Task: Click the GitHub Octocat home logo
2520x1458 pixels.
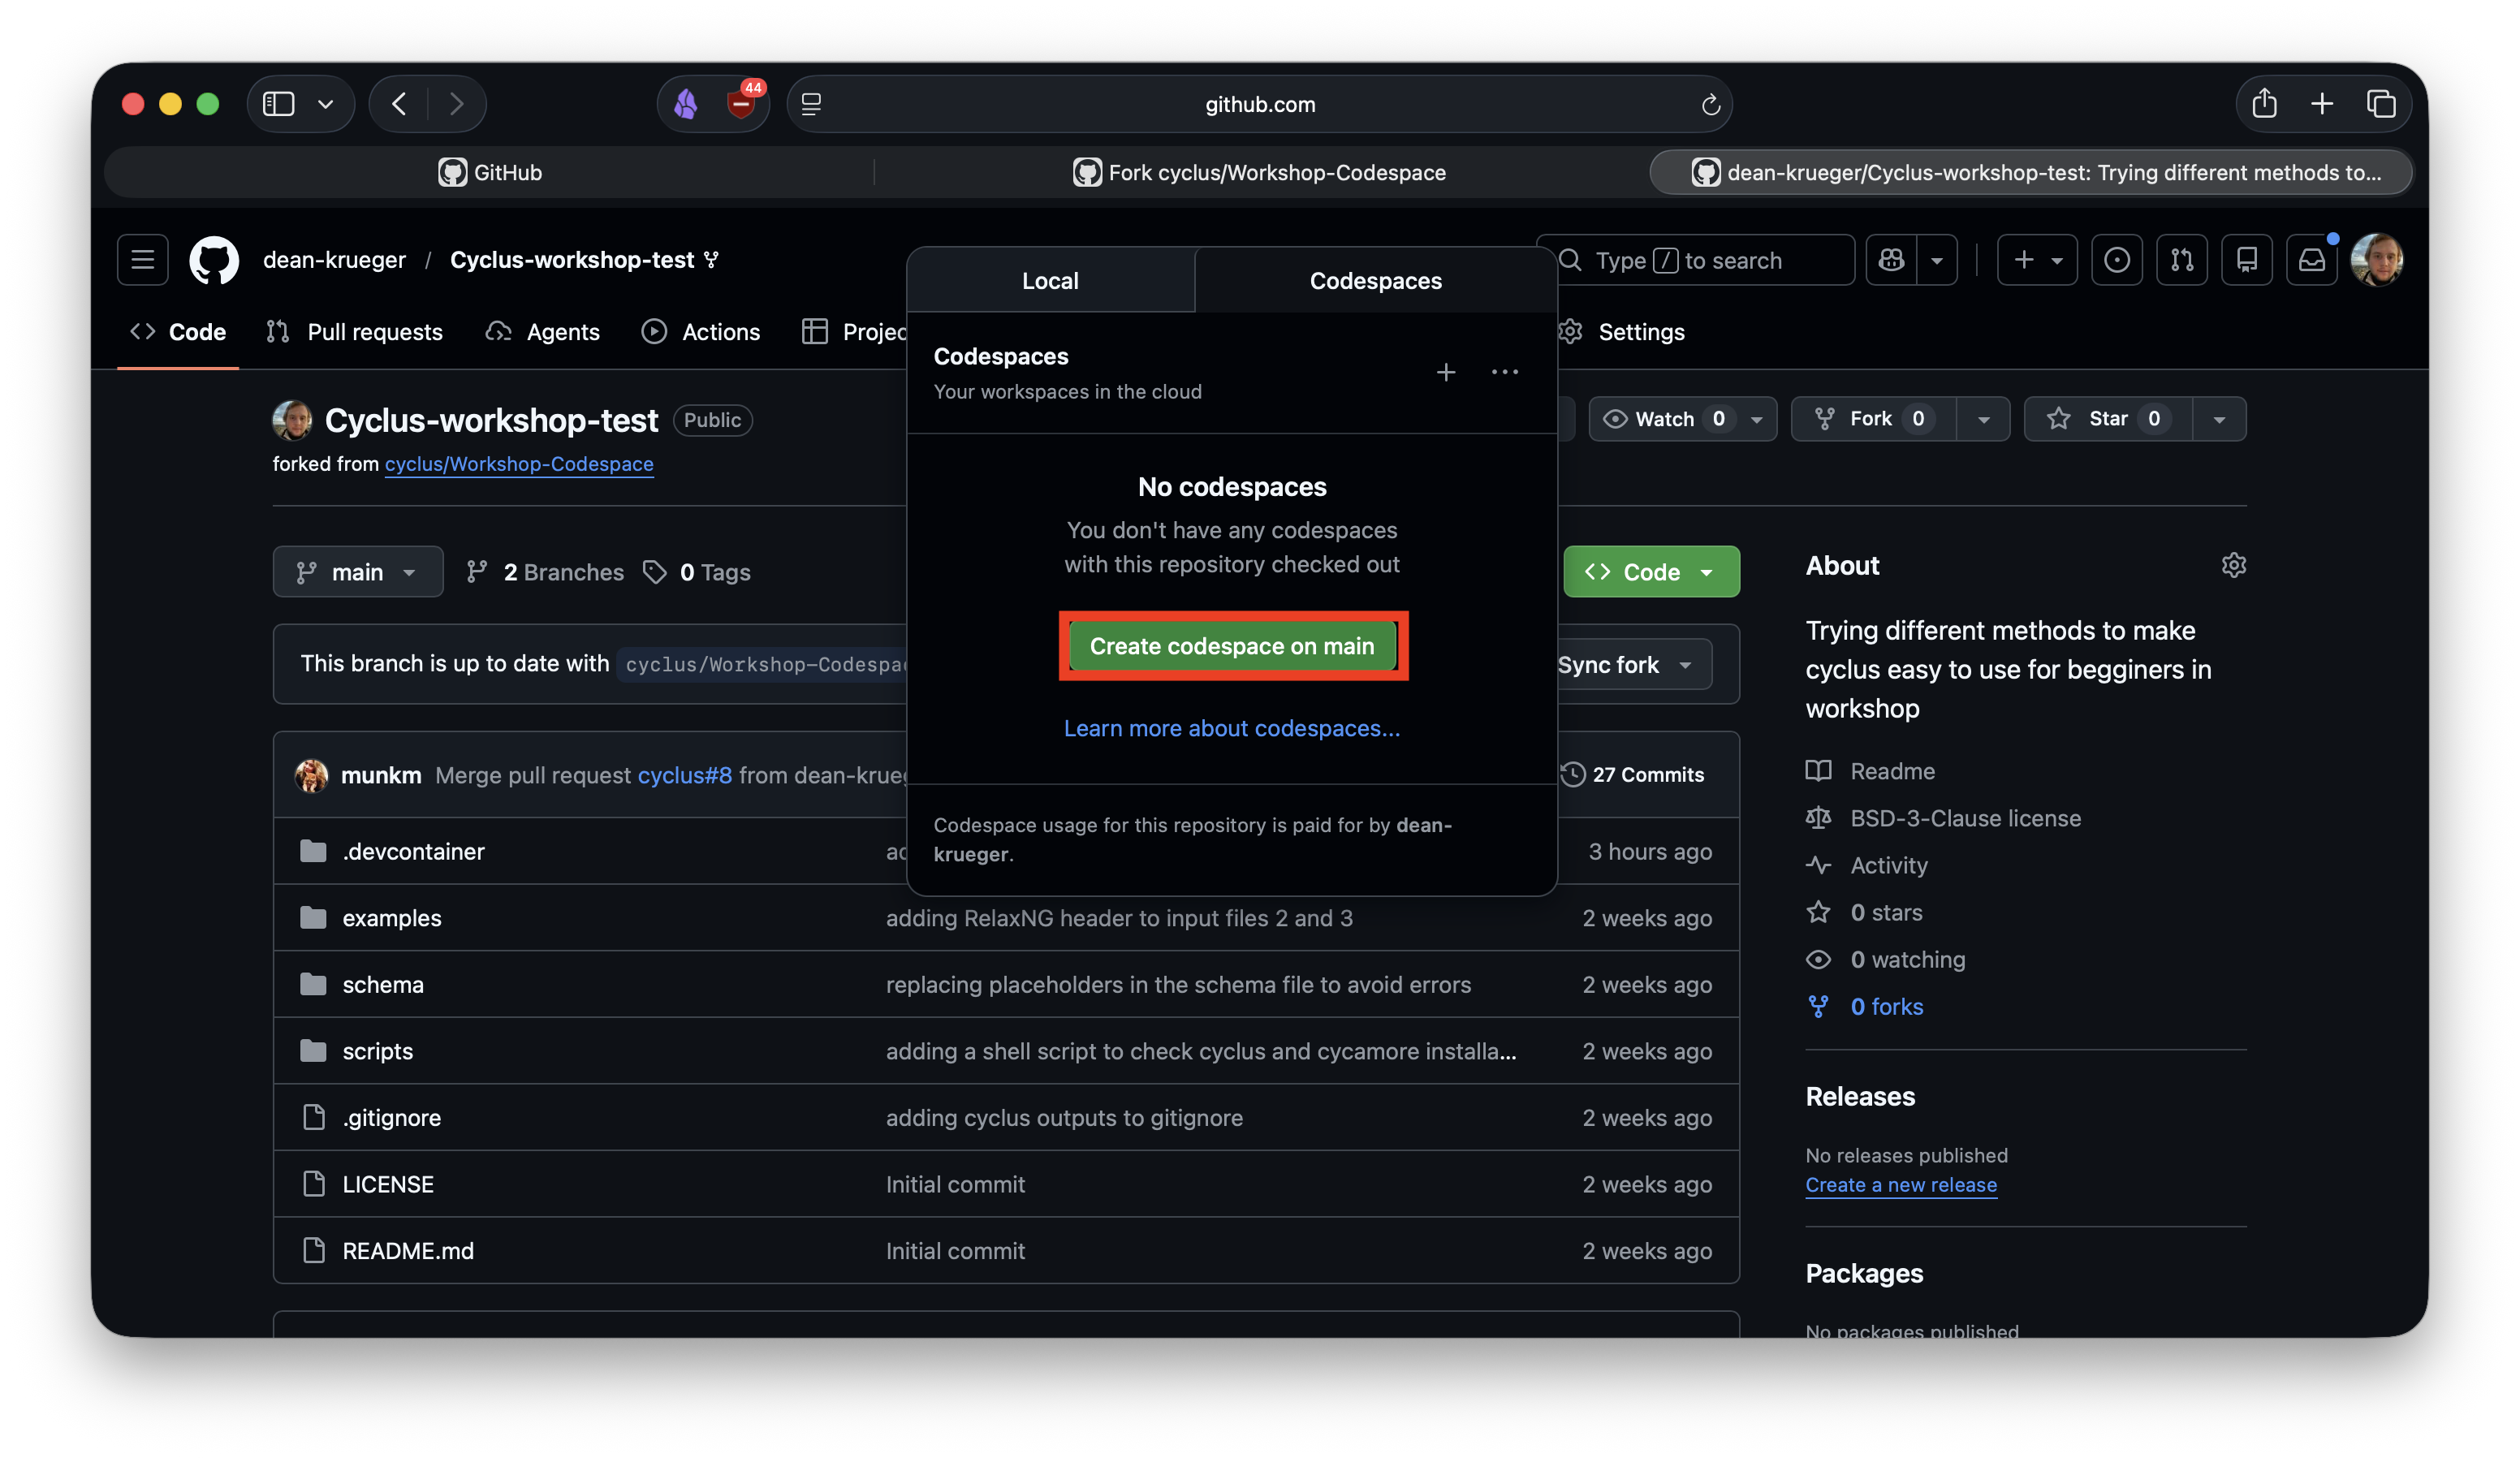Action: tap(214, 260)
